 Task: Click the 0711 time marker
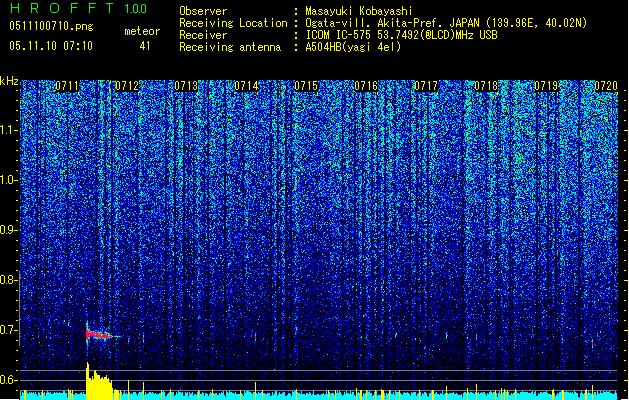pos(67,86)
